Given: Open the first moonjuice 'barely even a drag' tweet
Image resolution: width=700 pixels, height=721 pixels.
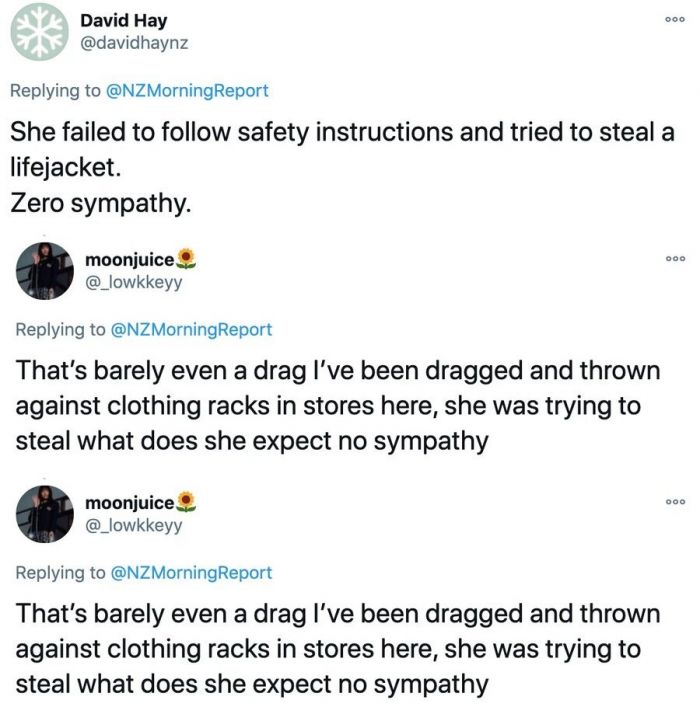Looking at the screenshot, I should tap(338, 406).
